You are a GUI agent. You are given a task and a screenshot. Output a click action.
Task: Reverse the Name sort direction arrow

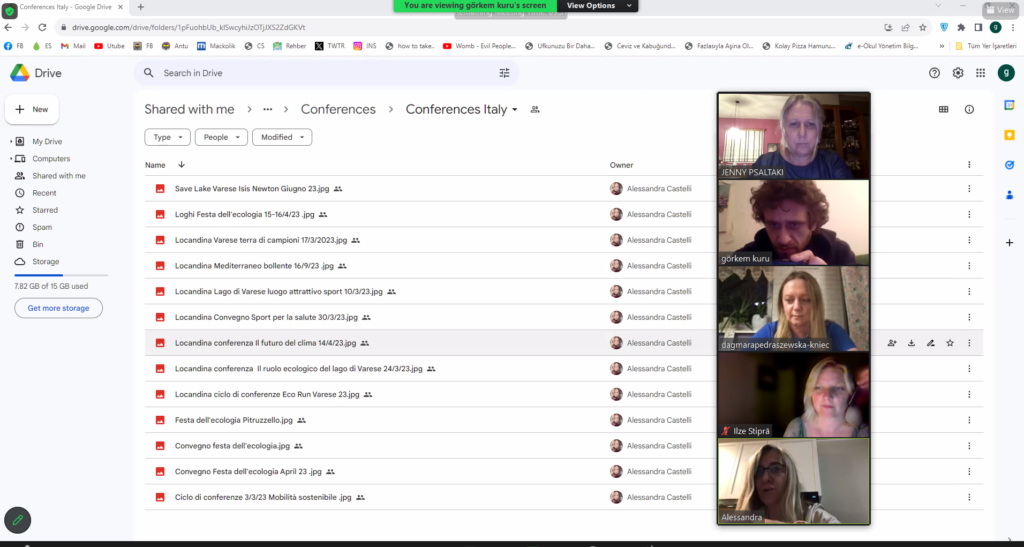[181, 165]
